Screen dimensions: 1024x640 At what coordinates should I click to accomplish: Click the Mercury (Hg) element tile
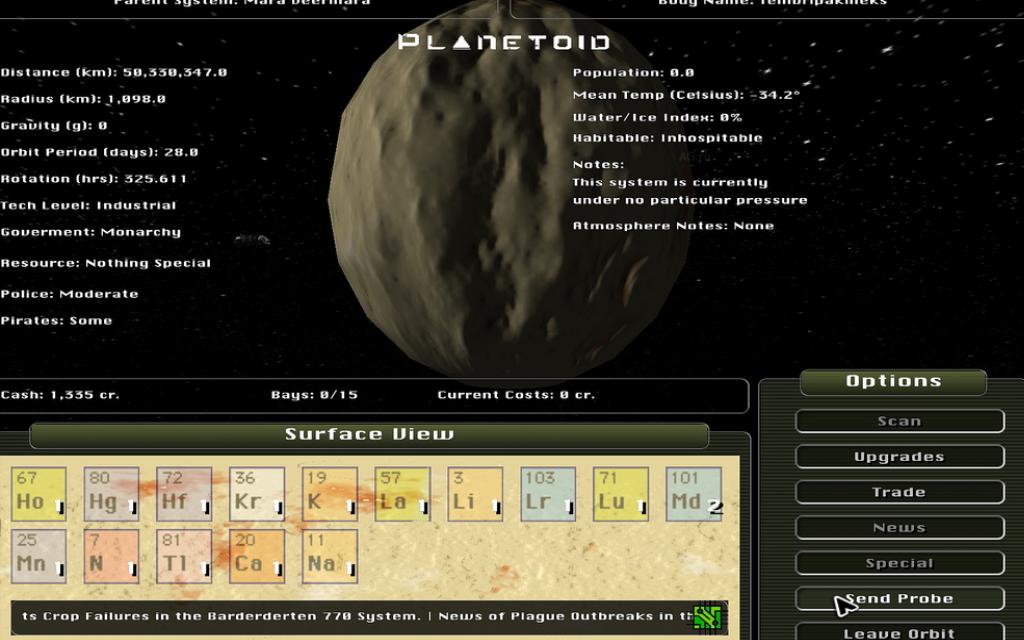pos(111,494)
